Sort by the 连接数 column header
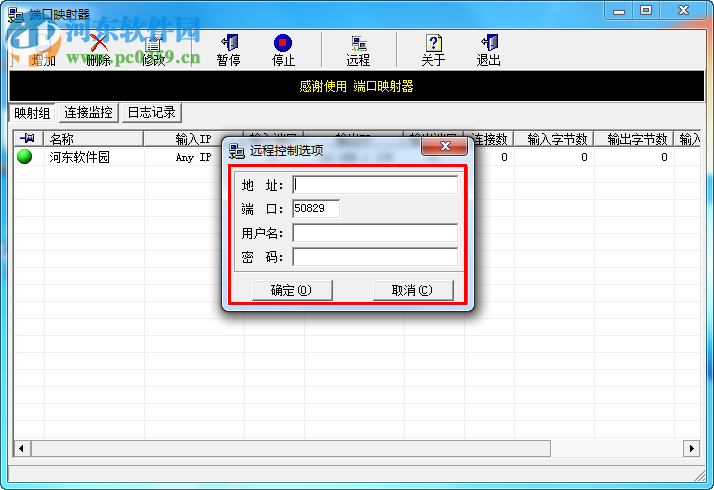714x490 pixels. click(x=489, y=138)
